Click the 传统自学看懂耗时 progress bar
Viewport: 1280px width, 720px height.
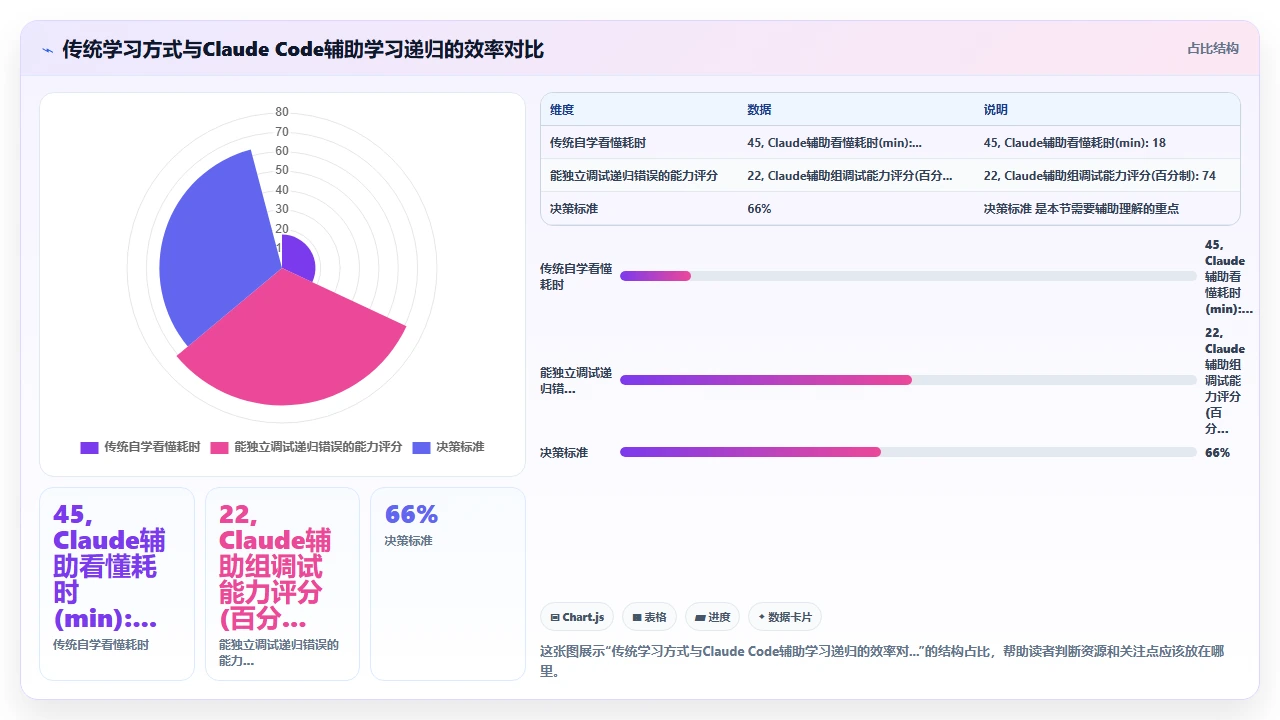908,276
